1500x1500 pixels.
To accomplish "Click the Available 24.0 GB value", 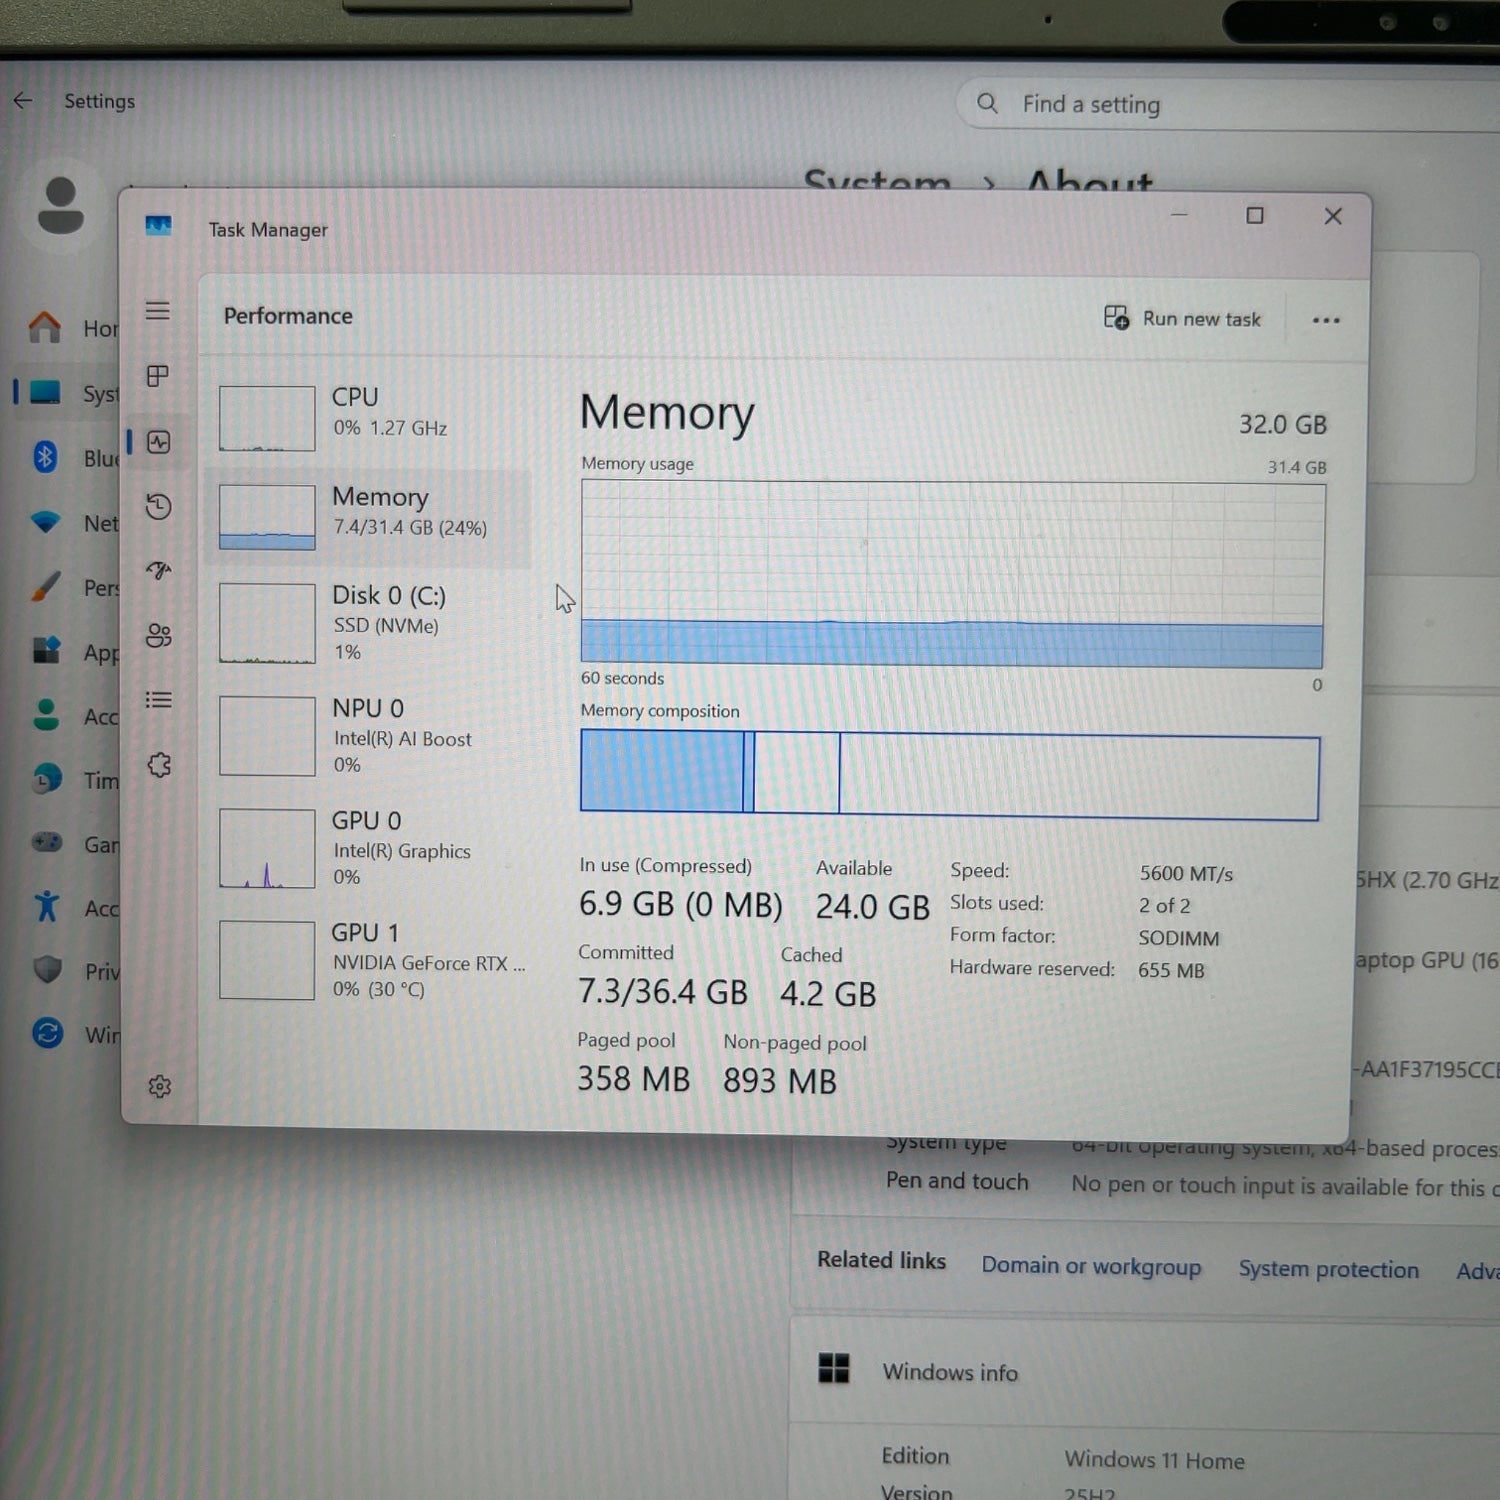I will coord(872,907).
